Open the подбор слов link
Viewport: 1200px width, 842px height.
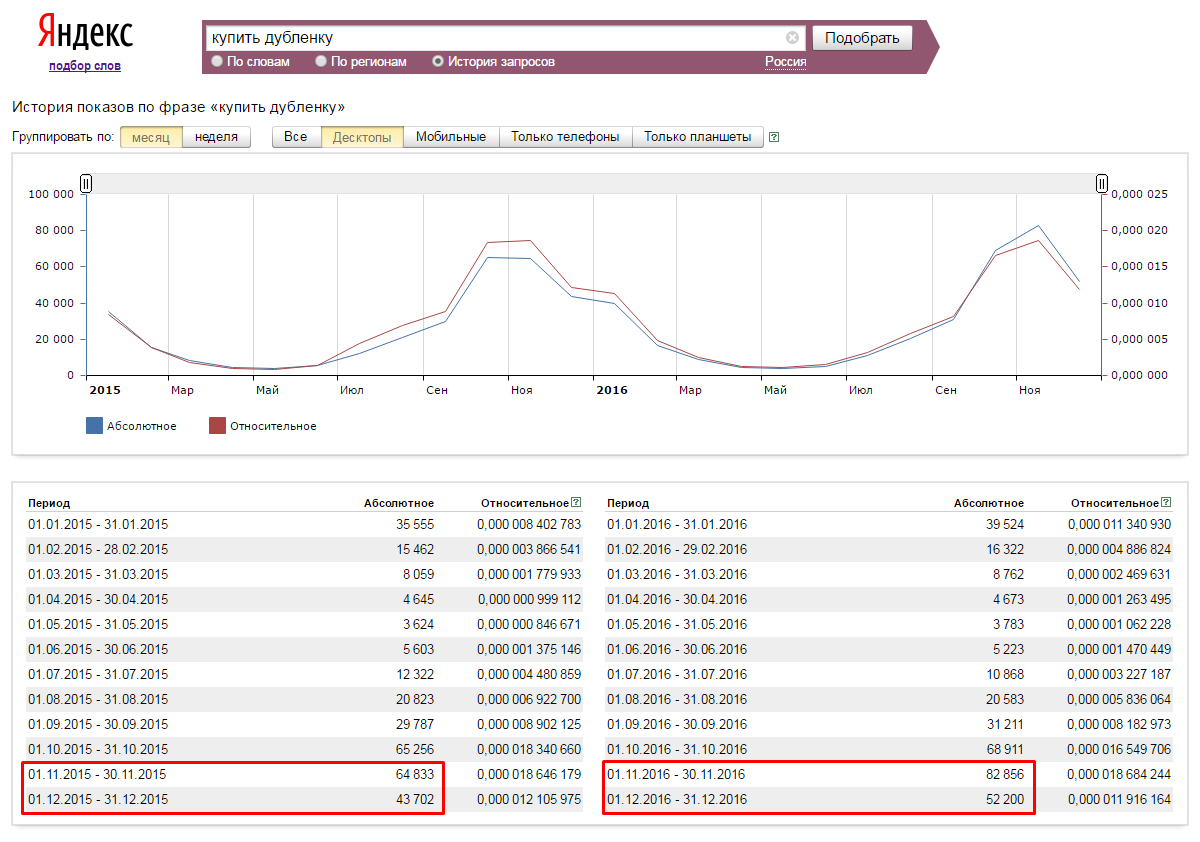tap(85, 66)
